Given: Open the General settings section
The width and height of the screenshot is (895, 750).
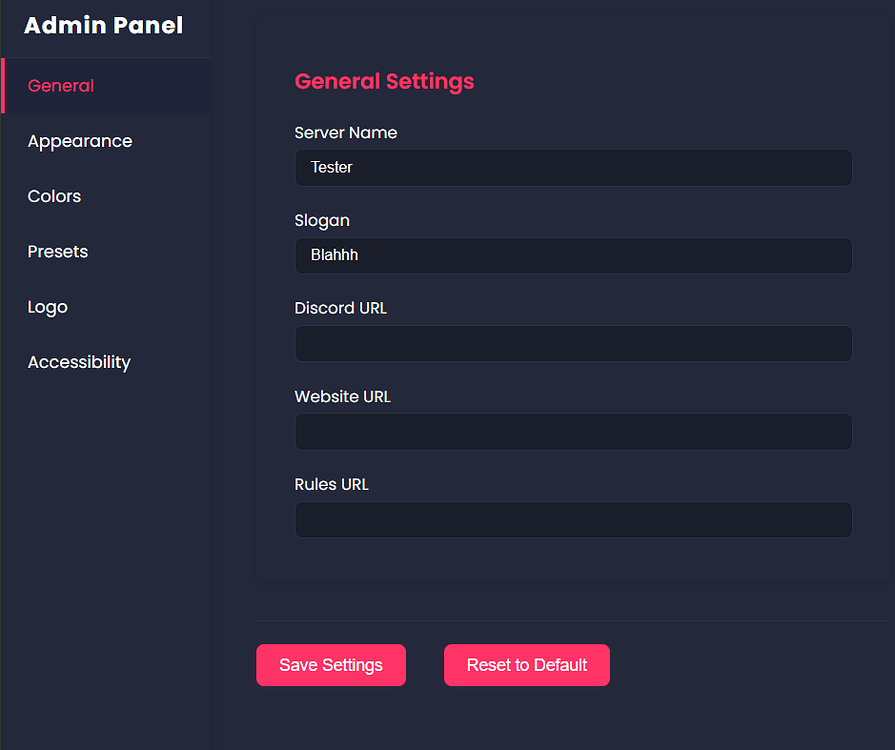Looking at the screenshot, I should coord(61,86).
